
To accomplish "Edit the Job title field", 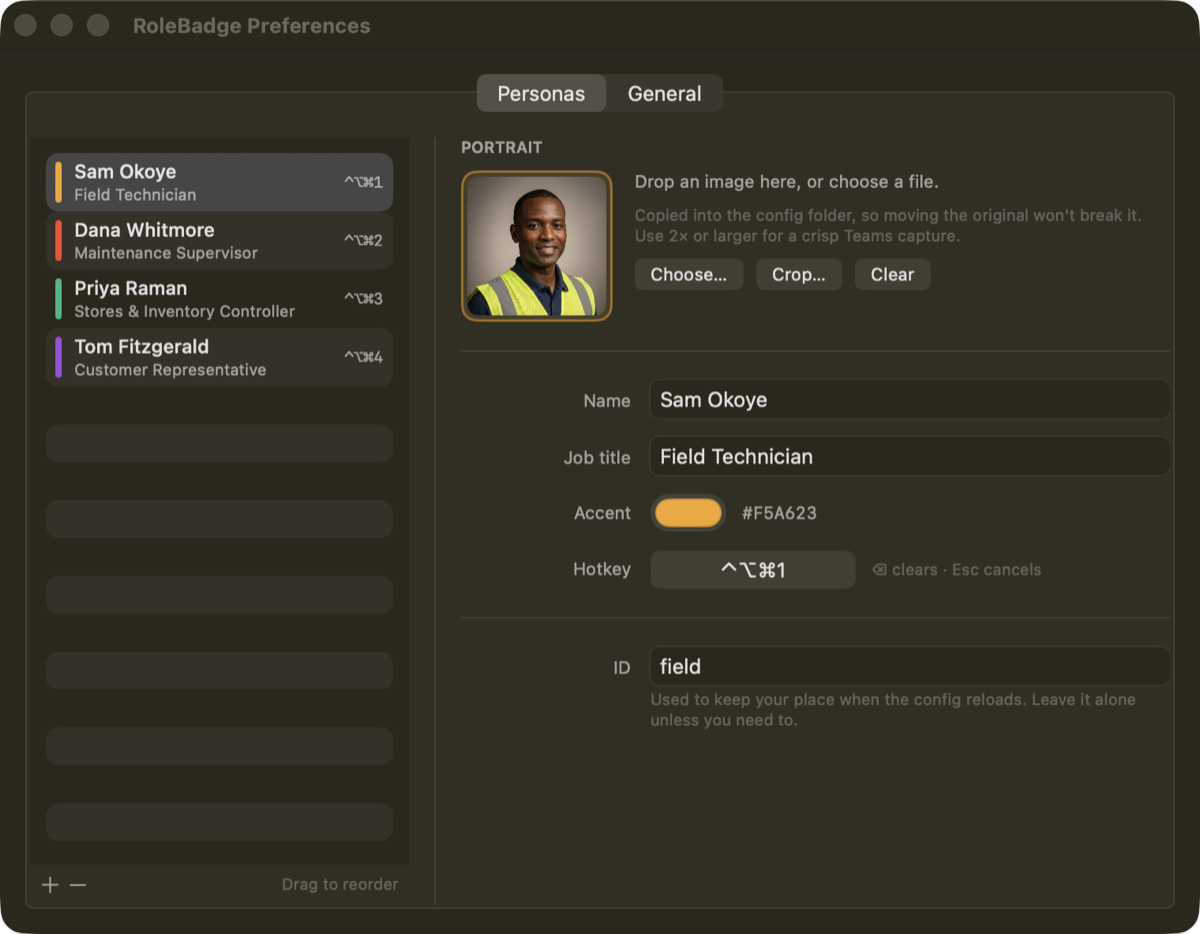I will point(909,457).
